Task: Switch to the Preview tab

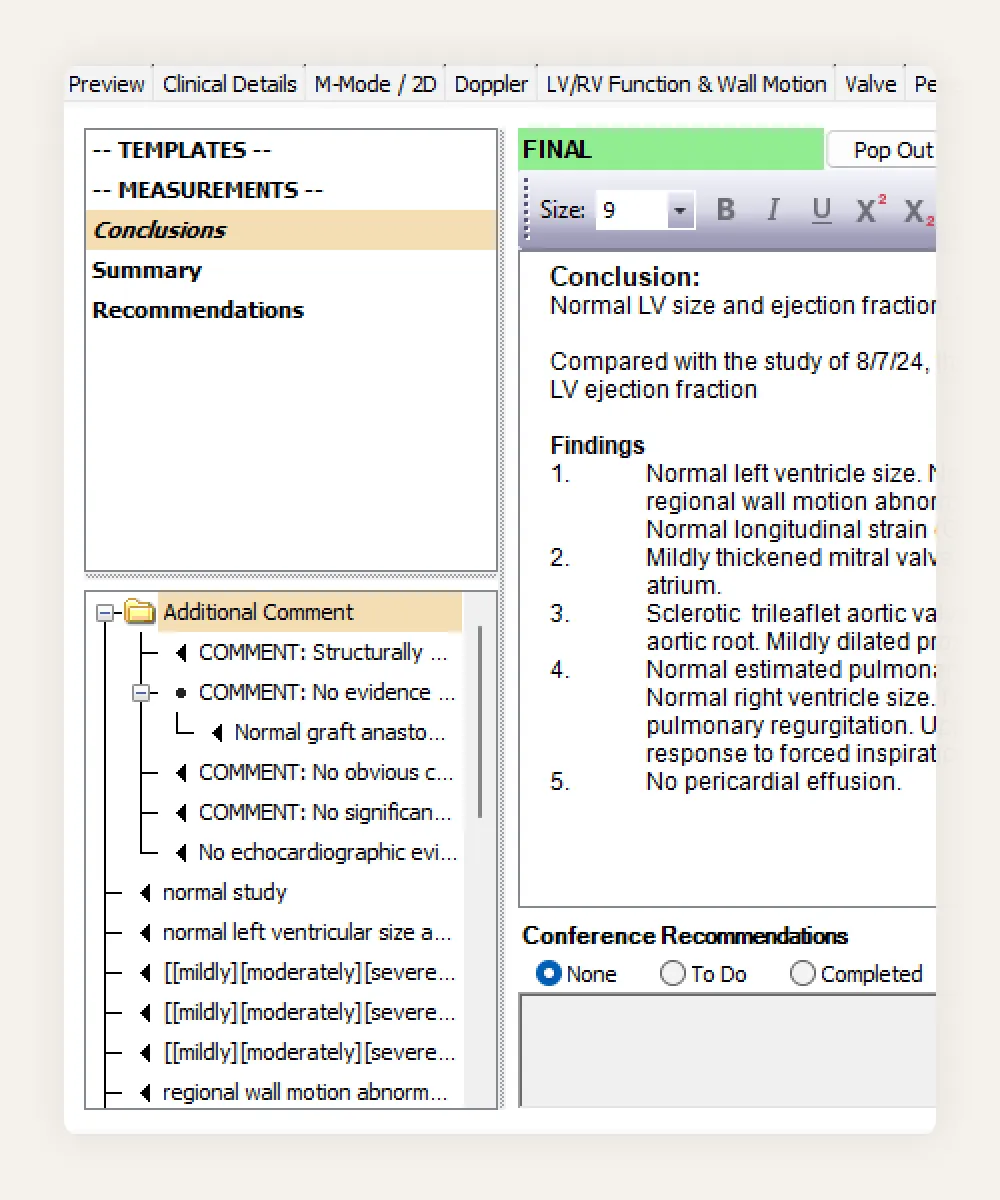Action: point(107,84)
